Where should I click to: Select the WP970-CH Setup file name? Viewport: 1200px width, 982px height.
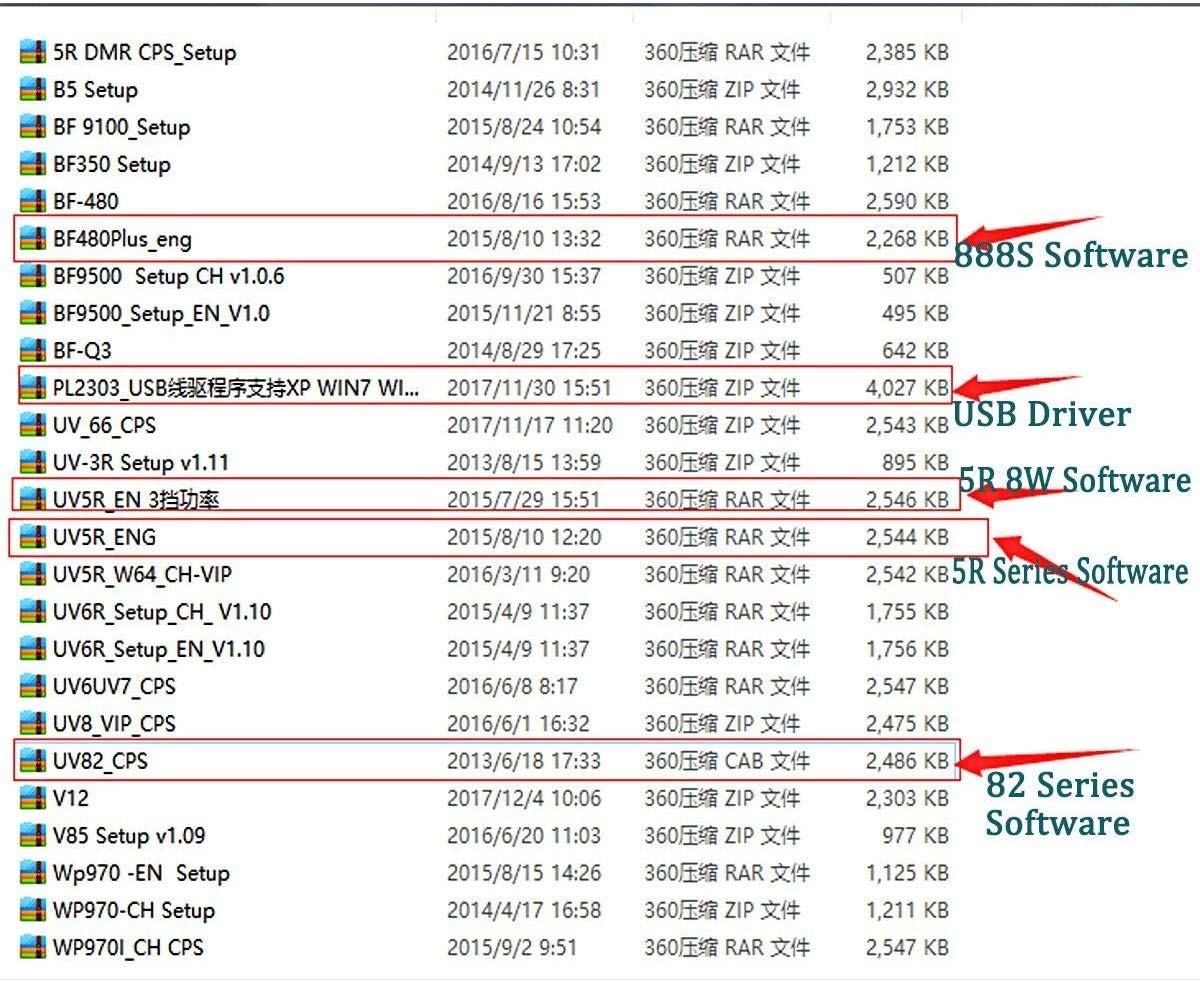[x=134, y=911]
